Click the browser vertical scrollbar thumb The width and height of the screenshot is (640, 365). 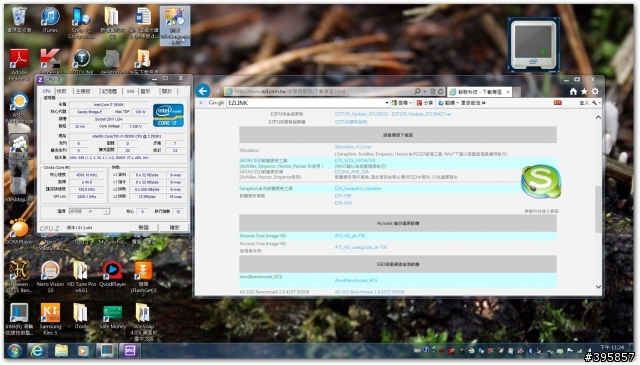click(x=598, y=209)
